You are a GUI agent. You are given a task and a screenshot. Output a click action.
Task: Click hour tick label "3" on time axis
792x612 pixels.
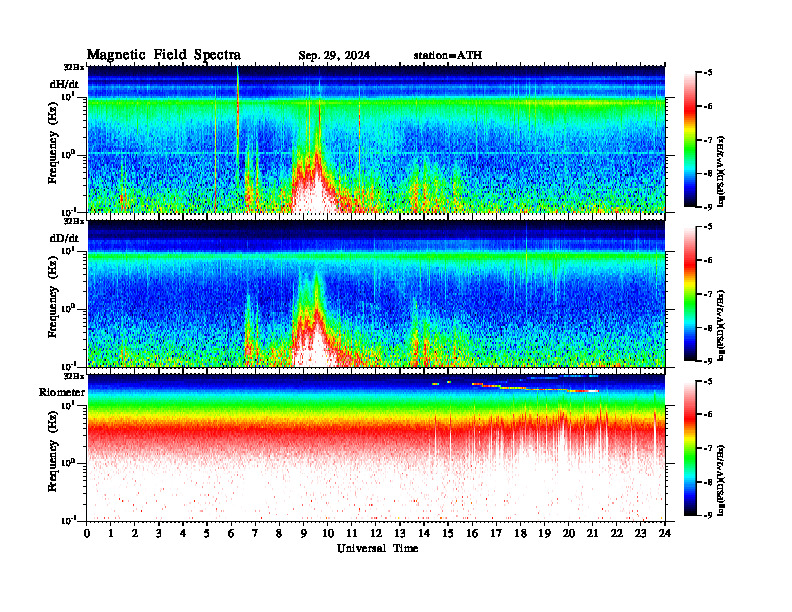(x=159, y=533)
